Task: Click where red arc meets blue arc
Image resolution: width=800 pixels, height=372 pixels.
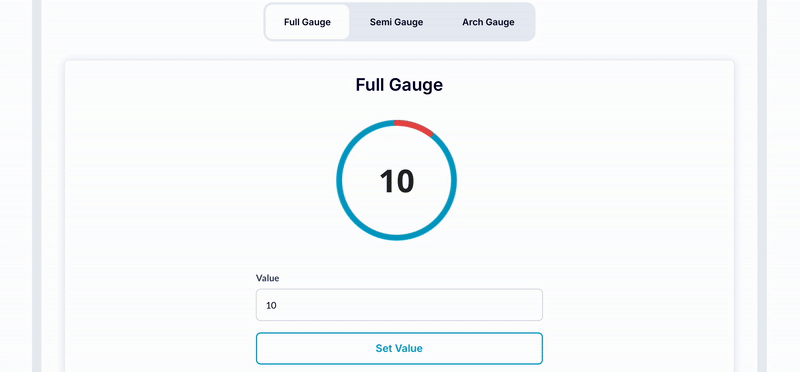Action: tap(433, 134)
